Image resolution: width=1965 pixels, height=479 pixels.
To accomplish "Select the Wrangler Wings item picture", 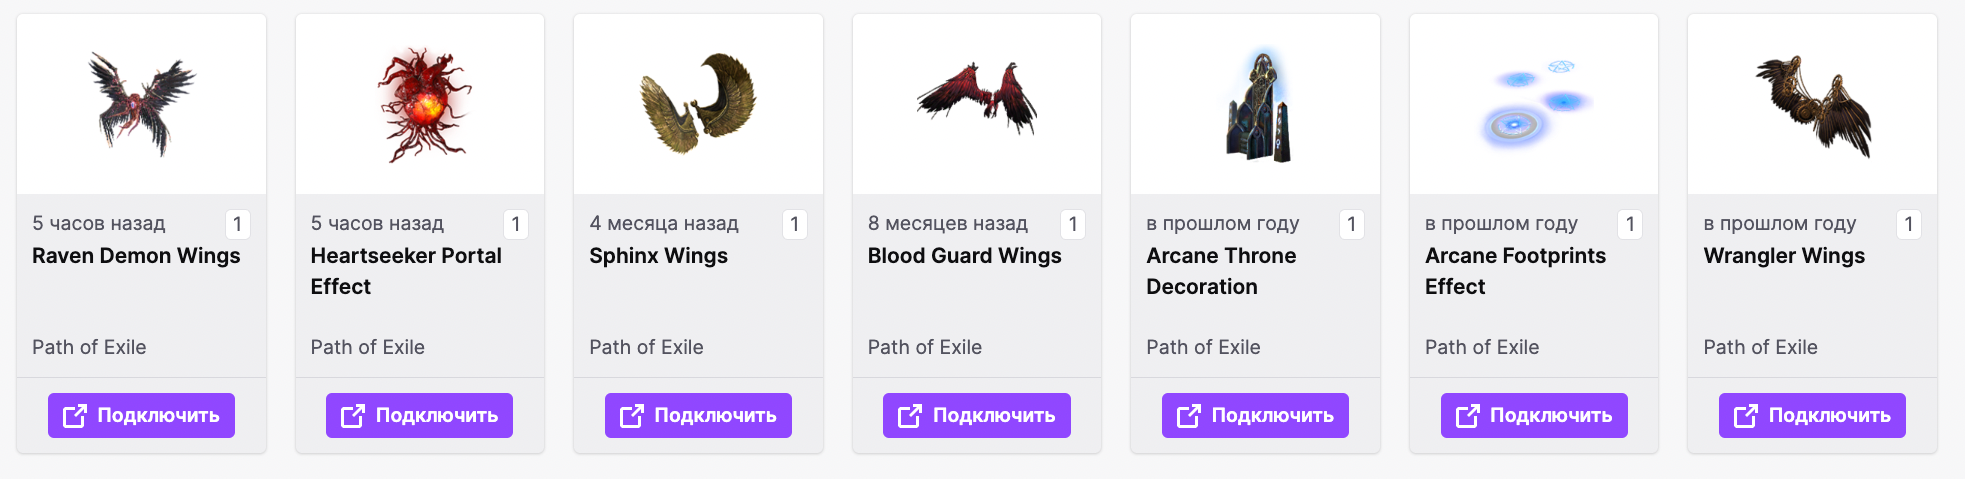I will (x=1813, y=105).
